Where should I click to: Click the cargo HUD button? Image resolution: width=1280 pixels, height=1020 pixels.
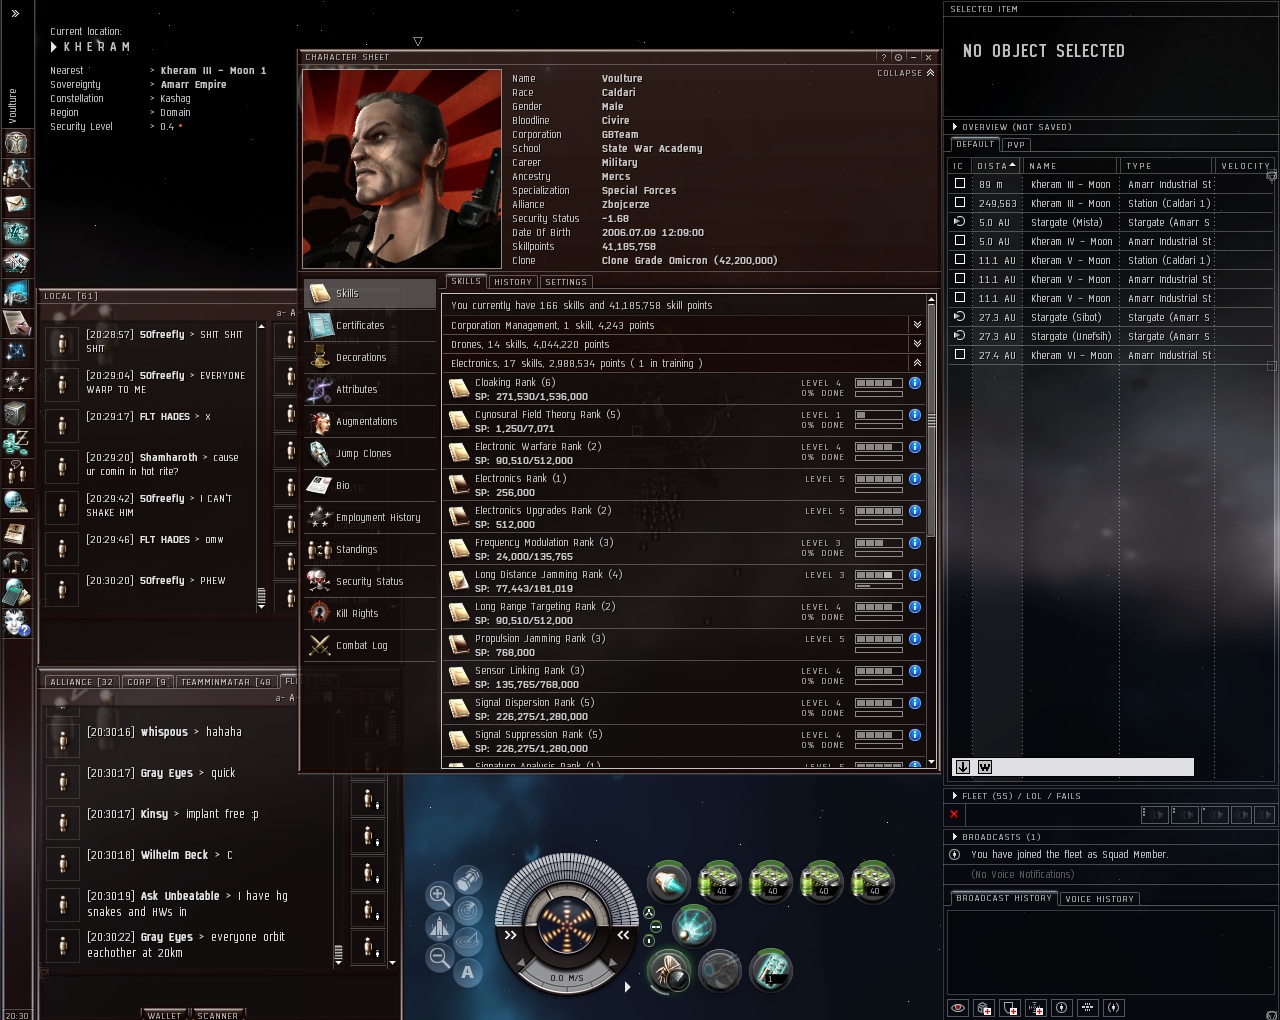tap(467, 880)
